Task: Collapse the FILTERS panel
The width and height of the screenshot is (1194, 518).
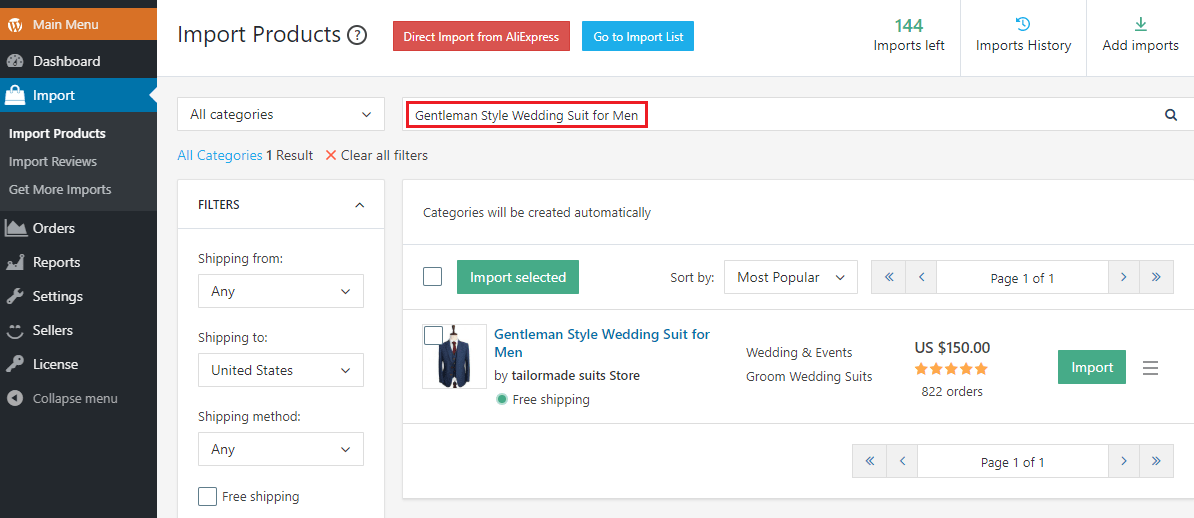Action: [360, 205]
